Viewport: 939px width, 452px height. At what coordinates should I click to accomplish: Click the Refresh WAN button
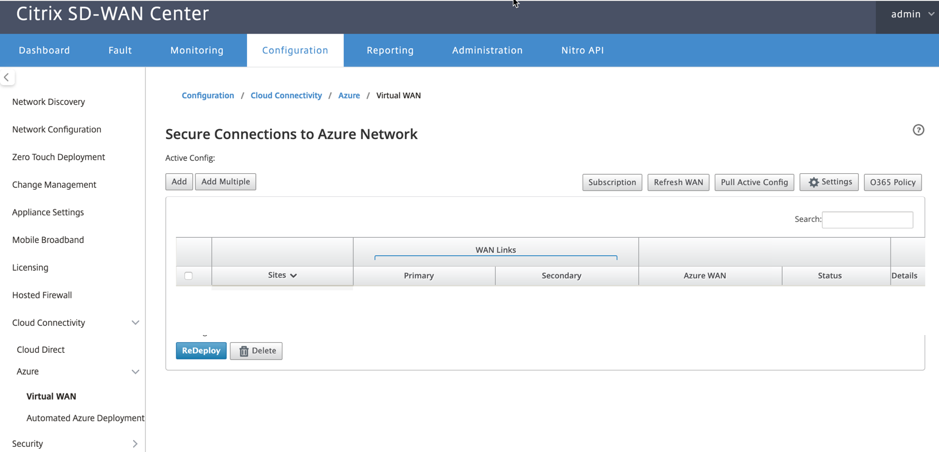pyautogui.click(x=678, y=183)
